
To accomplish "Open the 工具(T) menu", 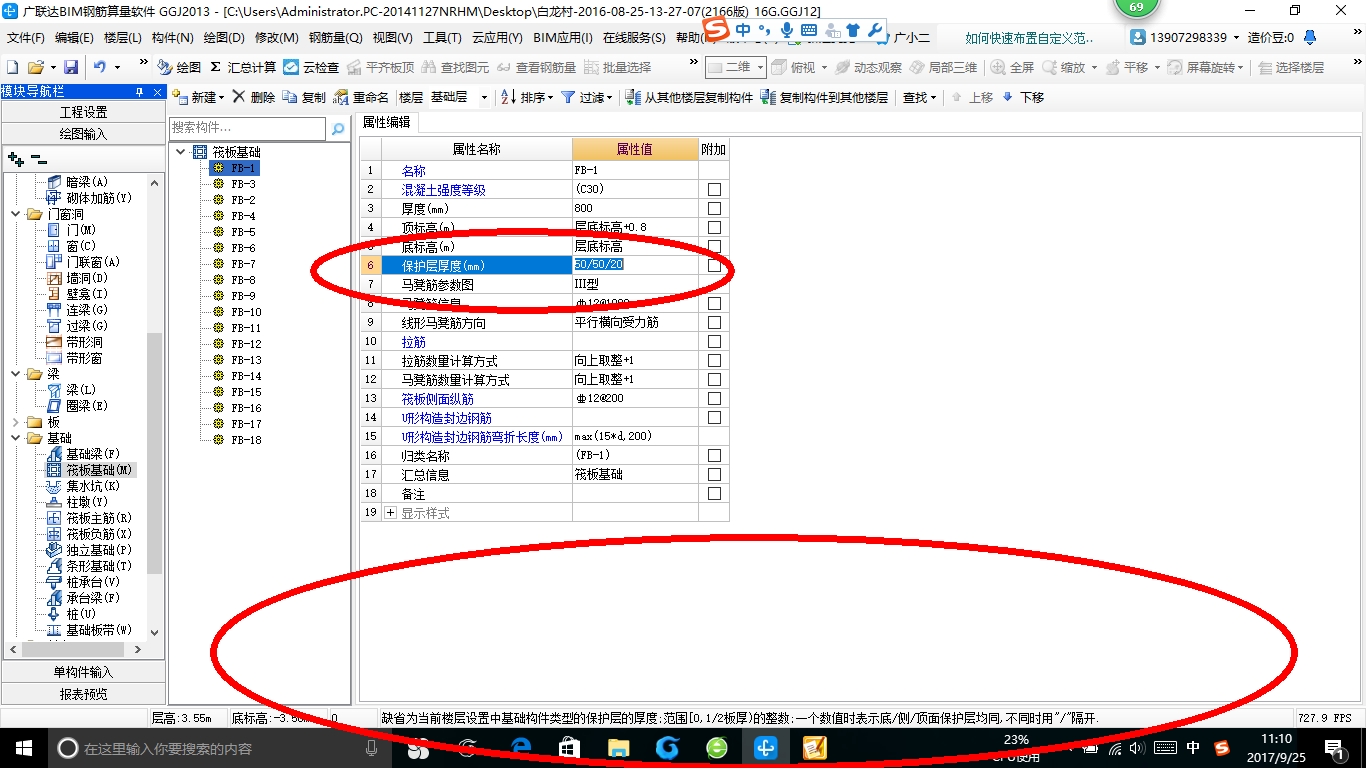I will (442, 37).
